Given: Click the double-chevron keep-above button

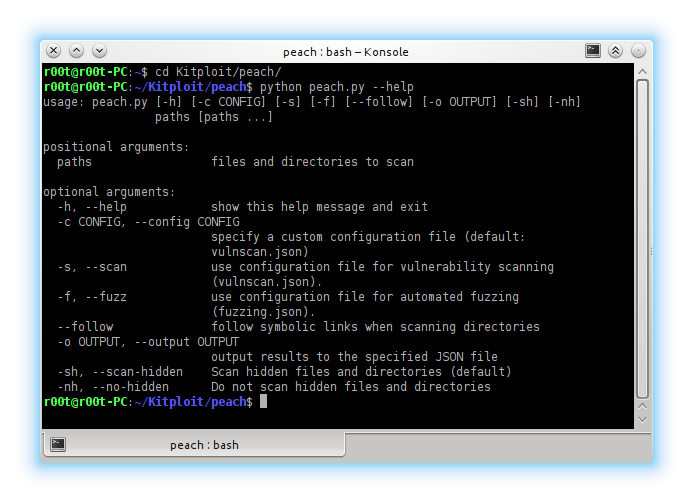Looking at the screenshot, I should [x=615, y=51].
